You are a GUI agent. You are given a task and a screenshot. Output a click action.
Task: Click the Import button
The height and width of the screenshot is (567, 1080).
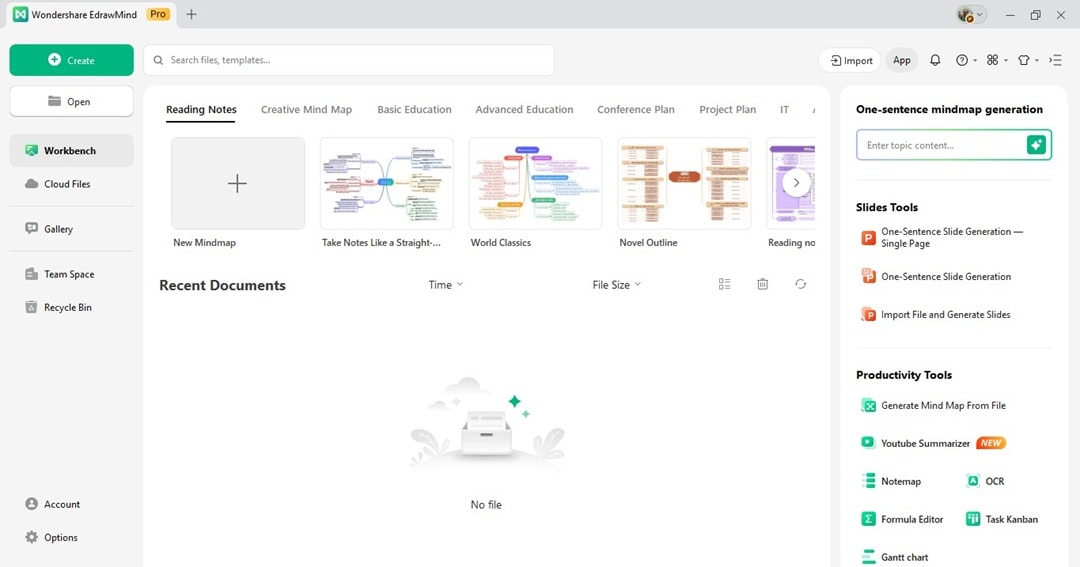[x=850, y=61]
